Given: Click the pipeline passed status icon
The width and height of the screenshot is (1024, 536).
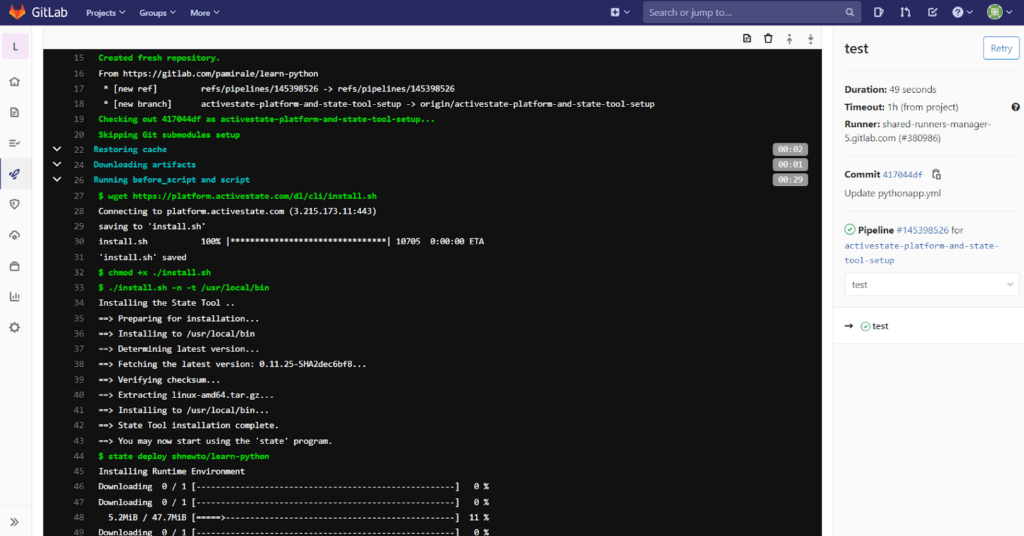Looking at the screenshot, I should 850,230.
